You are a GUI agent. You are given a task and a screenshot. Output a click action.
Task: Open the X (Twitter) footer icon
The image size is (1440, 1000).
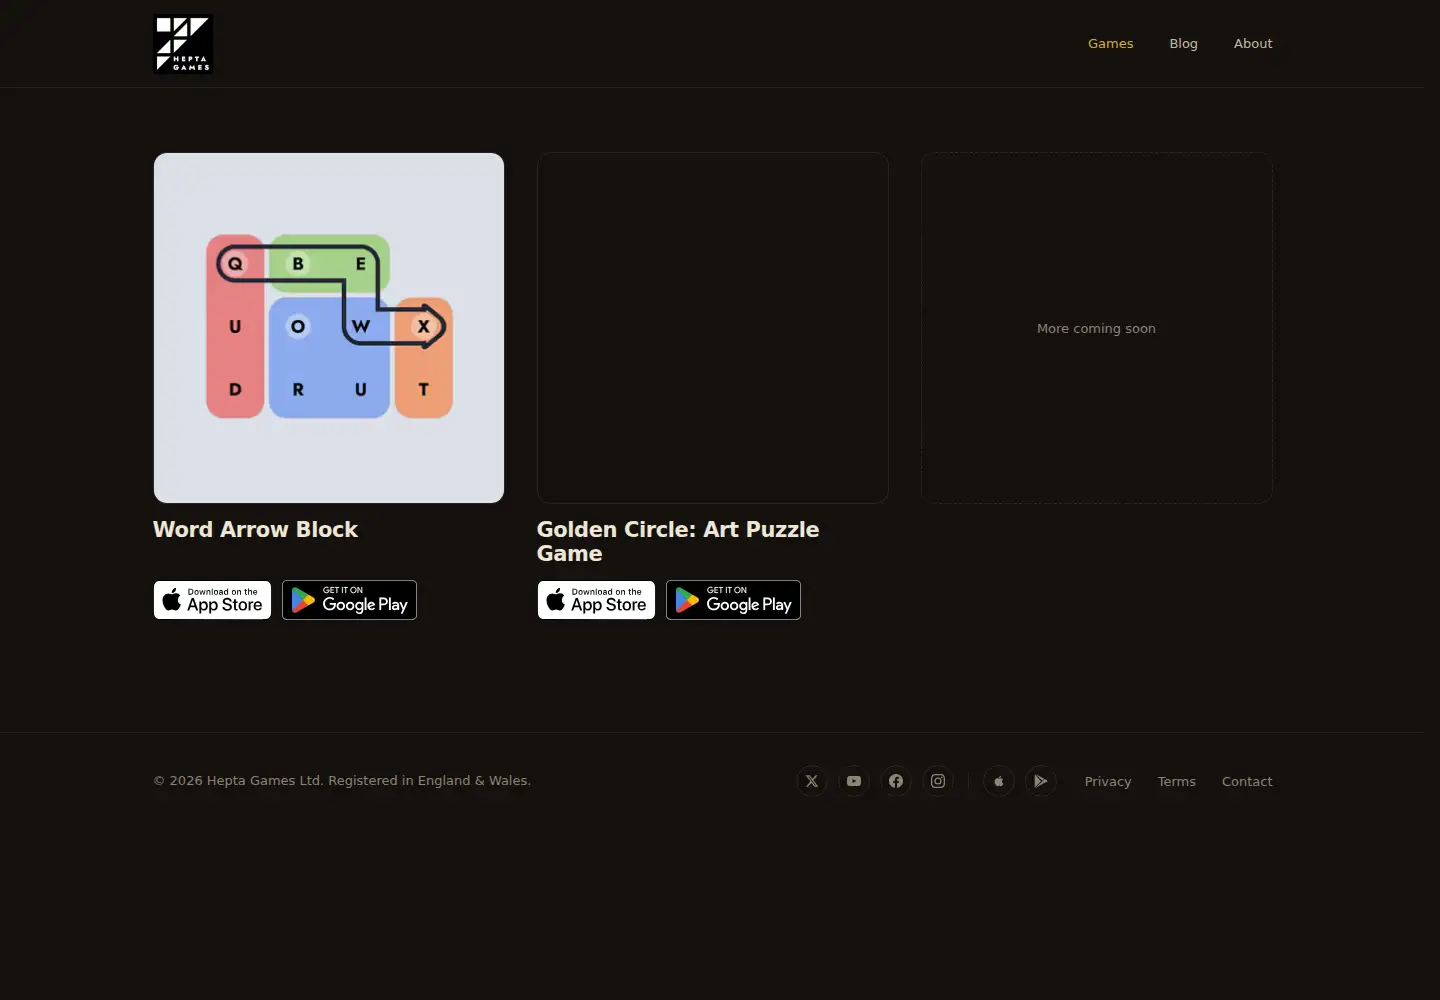pos(812,781)
